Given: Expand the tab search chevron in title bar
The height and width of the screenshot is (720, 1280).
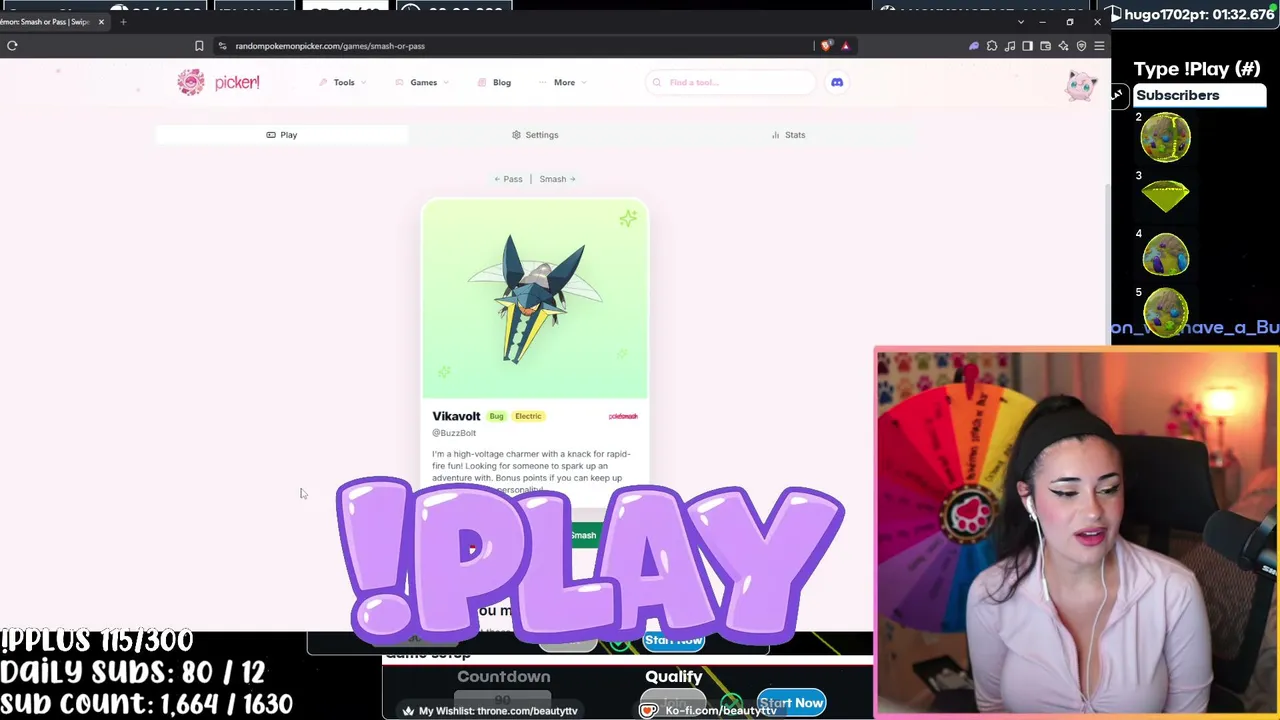Looking at the screenshot, I should [x=1020, y=21].
